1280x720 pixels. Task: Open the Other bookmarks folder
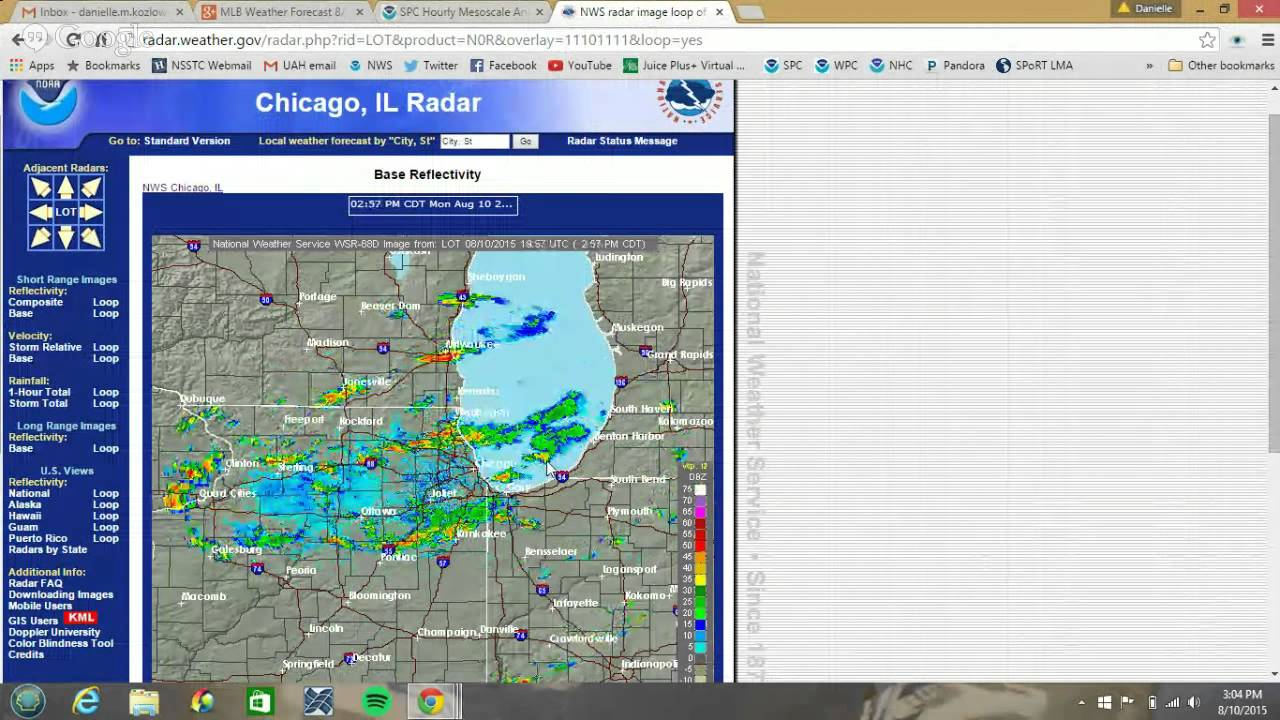(1221, 65)
